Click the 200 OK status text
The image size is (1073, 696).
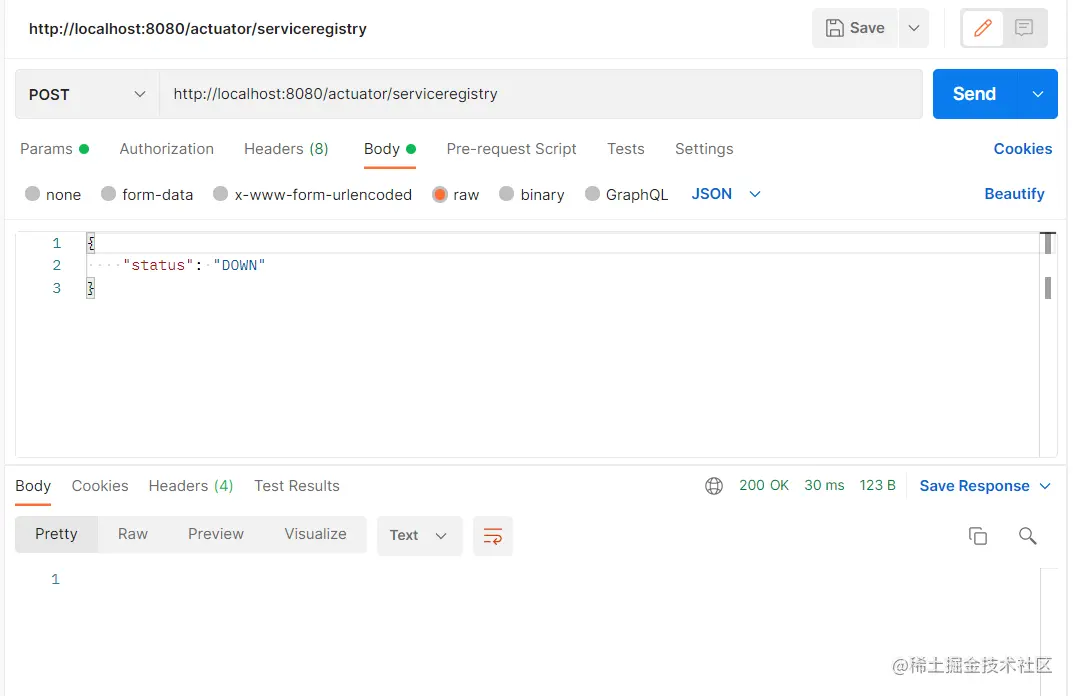pyautogui.click(x=764, y=485)
